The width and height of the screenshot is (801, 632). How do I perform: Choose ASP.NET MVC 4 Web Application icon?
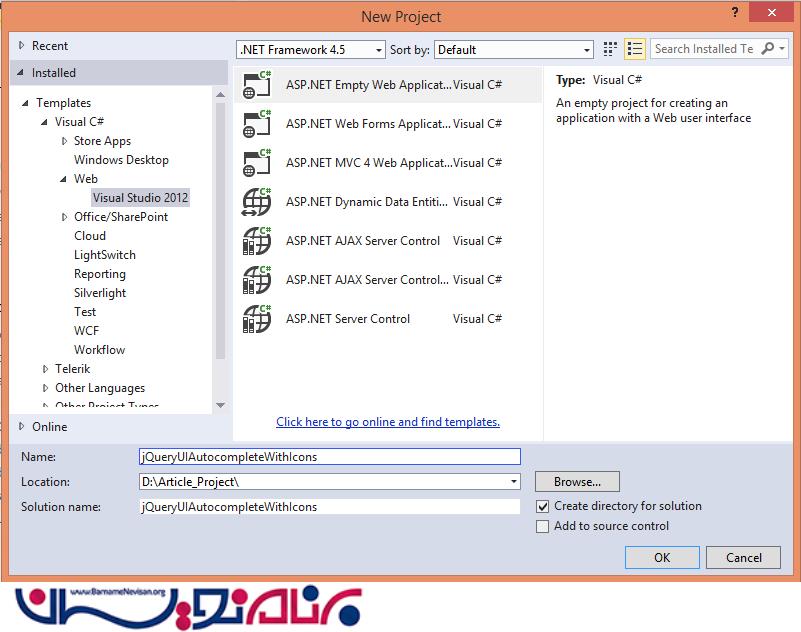point(257,163)
